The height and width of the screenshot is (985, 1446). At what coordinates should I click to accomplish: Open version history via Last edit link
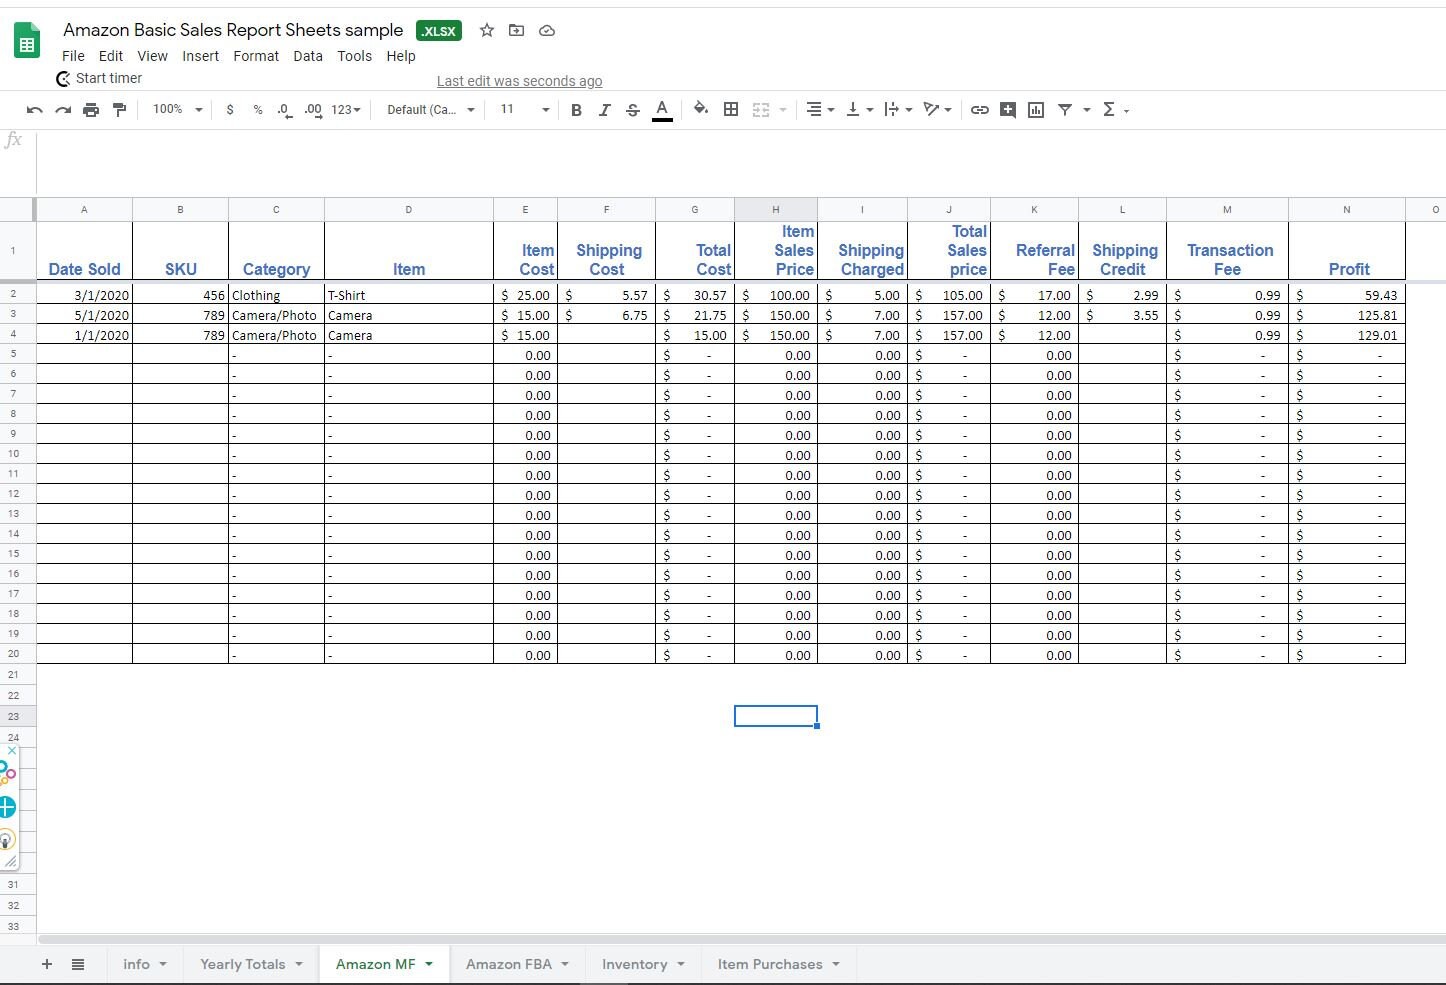coord(520,81)
